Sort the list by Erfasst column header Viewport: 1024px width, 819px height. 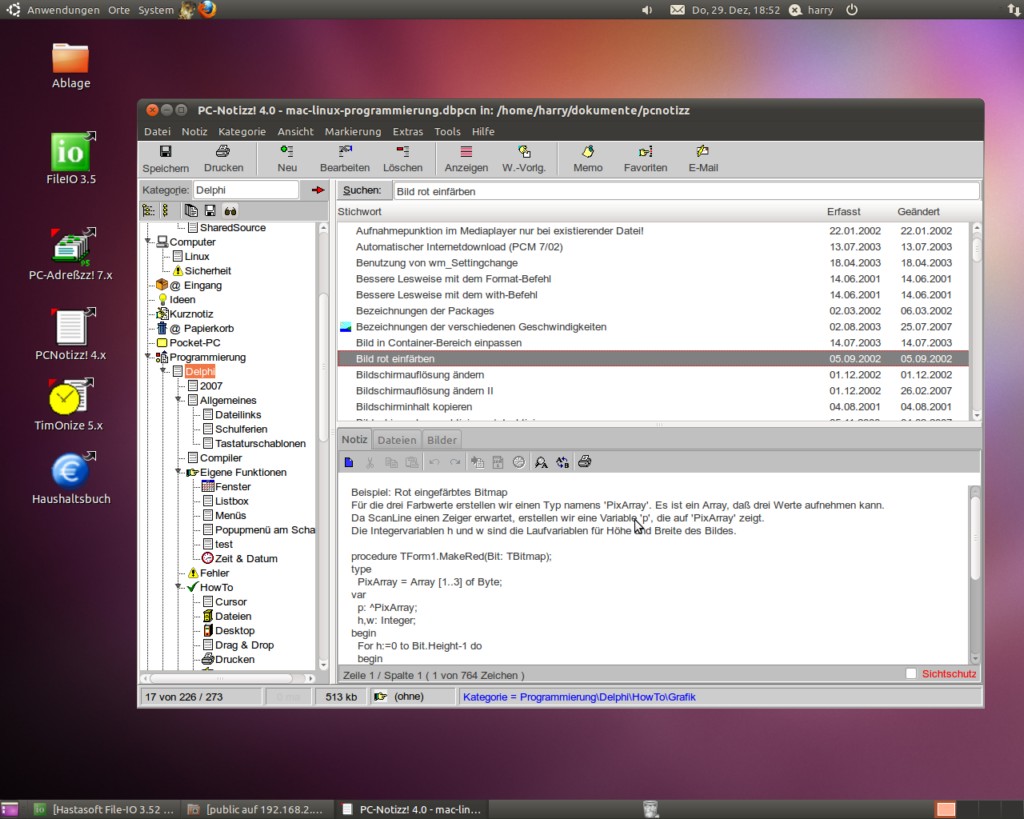(x=844, y=212)
